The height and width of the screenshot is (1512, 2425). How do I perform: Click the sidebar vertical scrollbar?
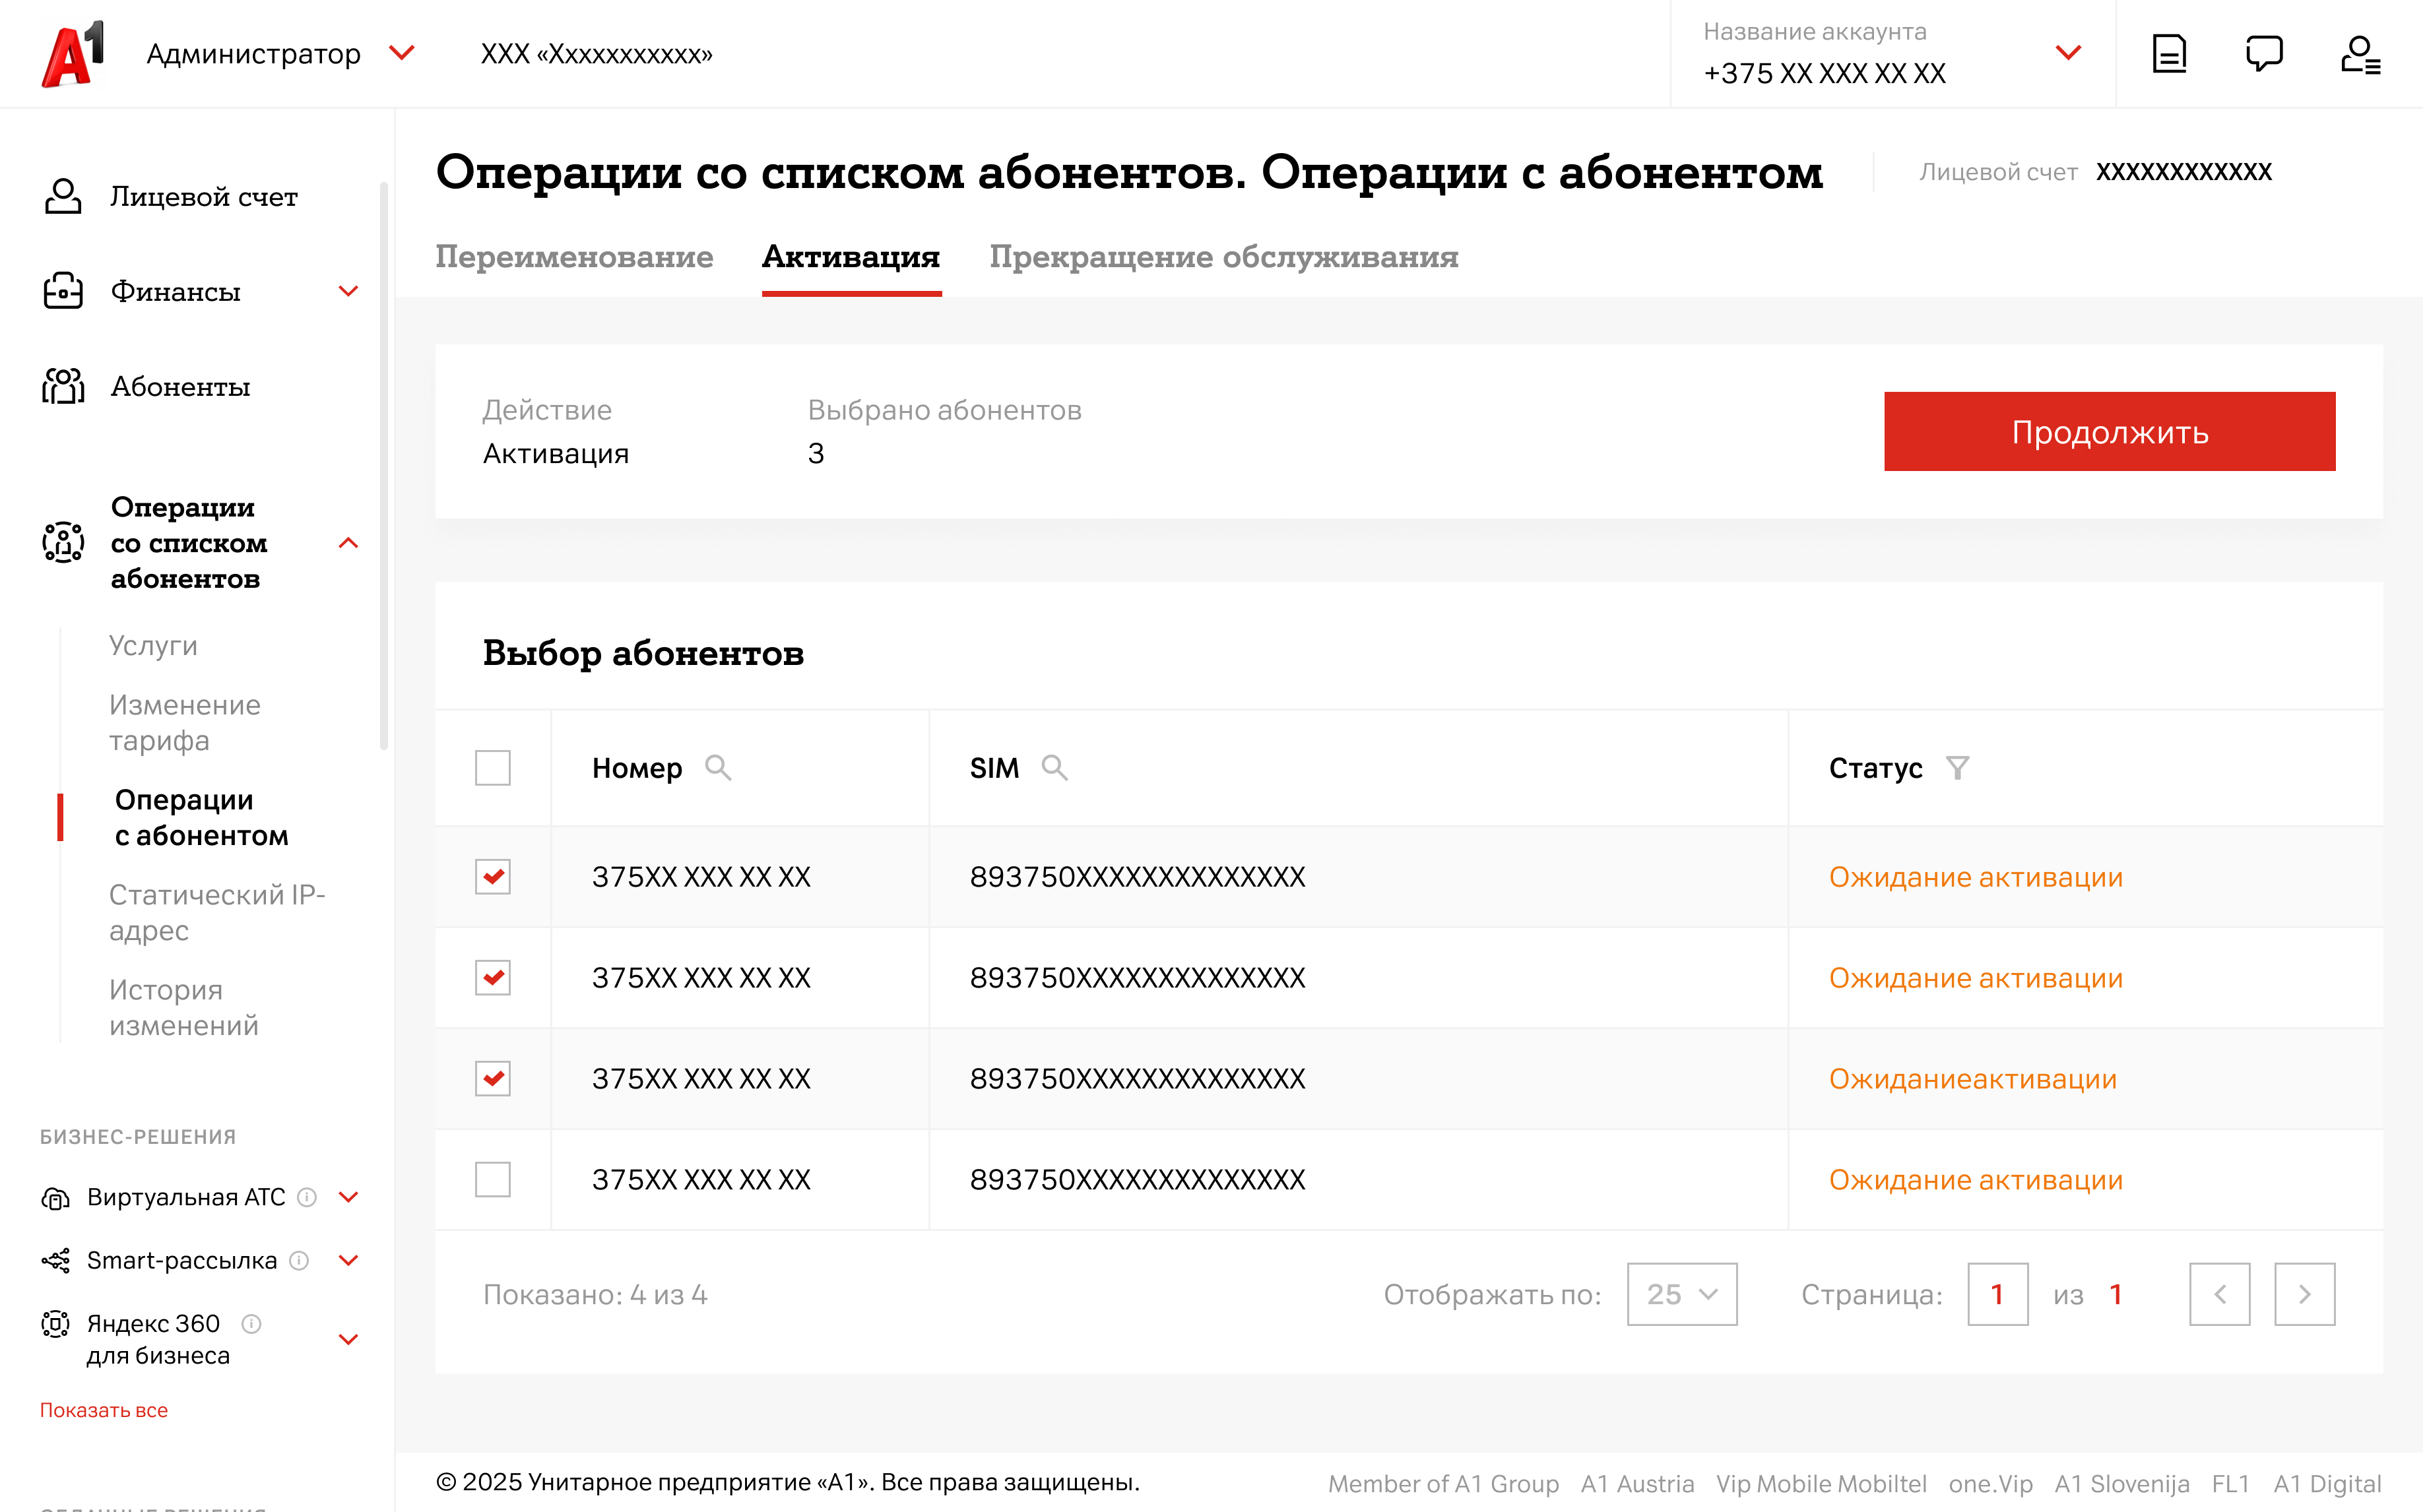tap(384, 465)
